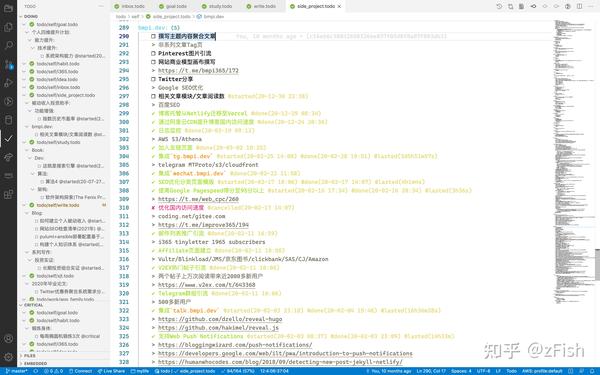
Task: Open the github.com/hakimel/reveal.js link
Action: (x=218, y=328)
